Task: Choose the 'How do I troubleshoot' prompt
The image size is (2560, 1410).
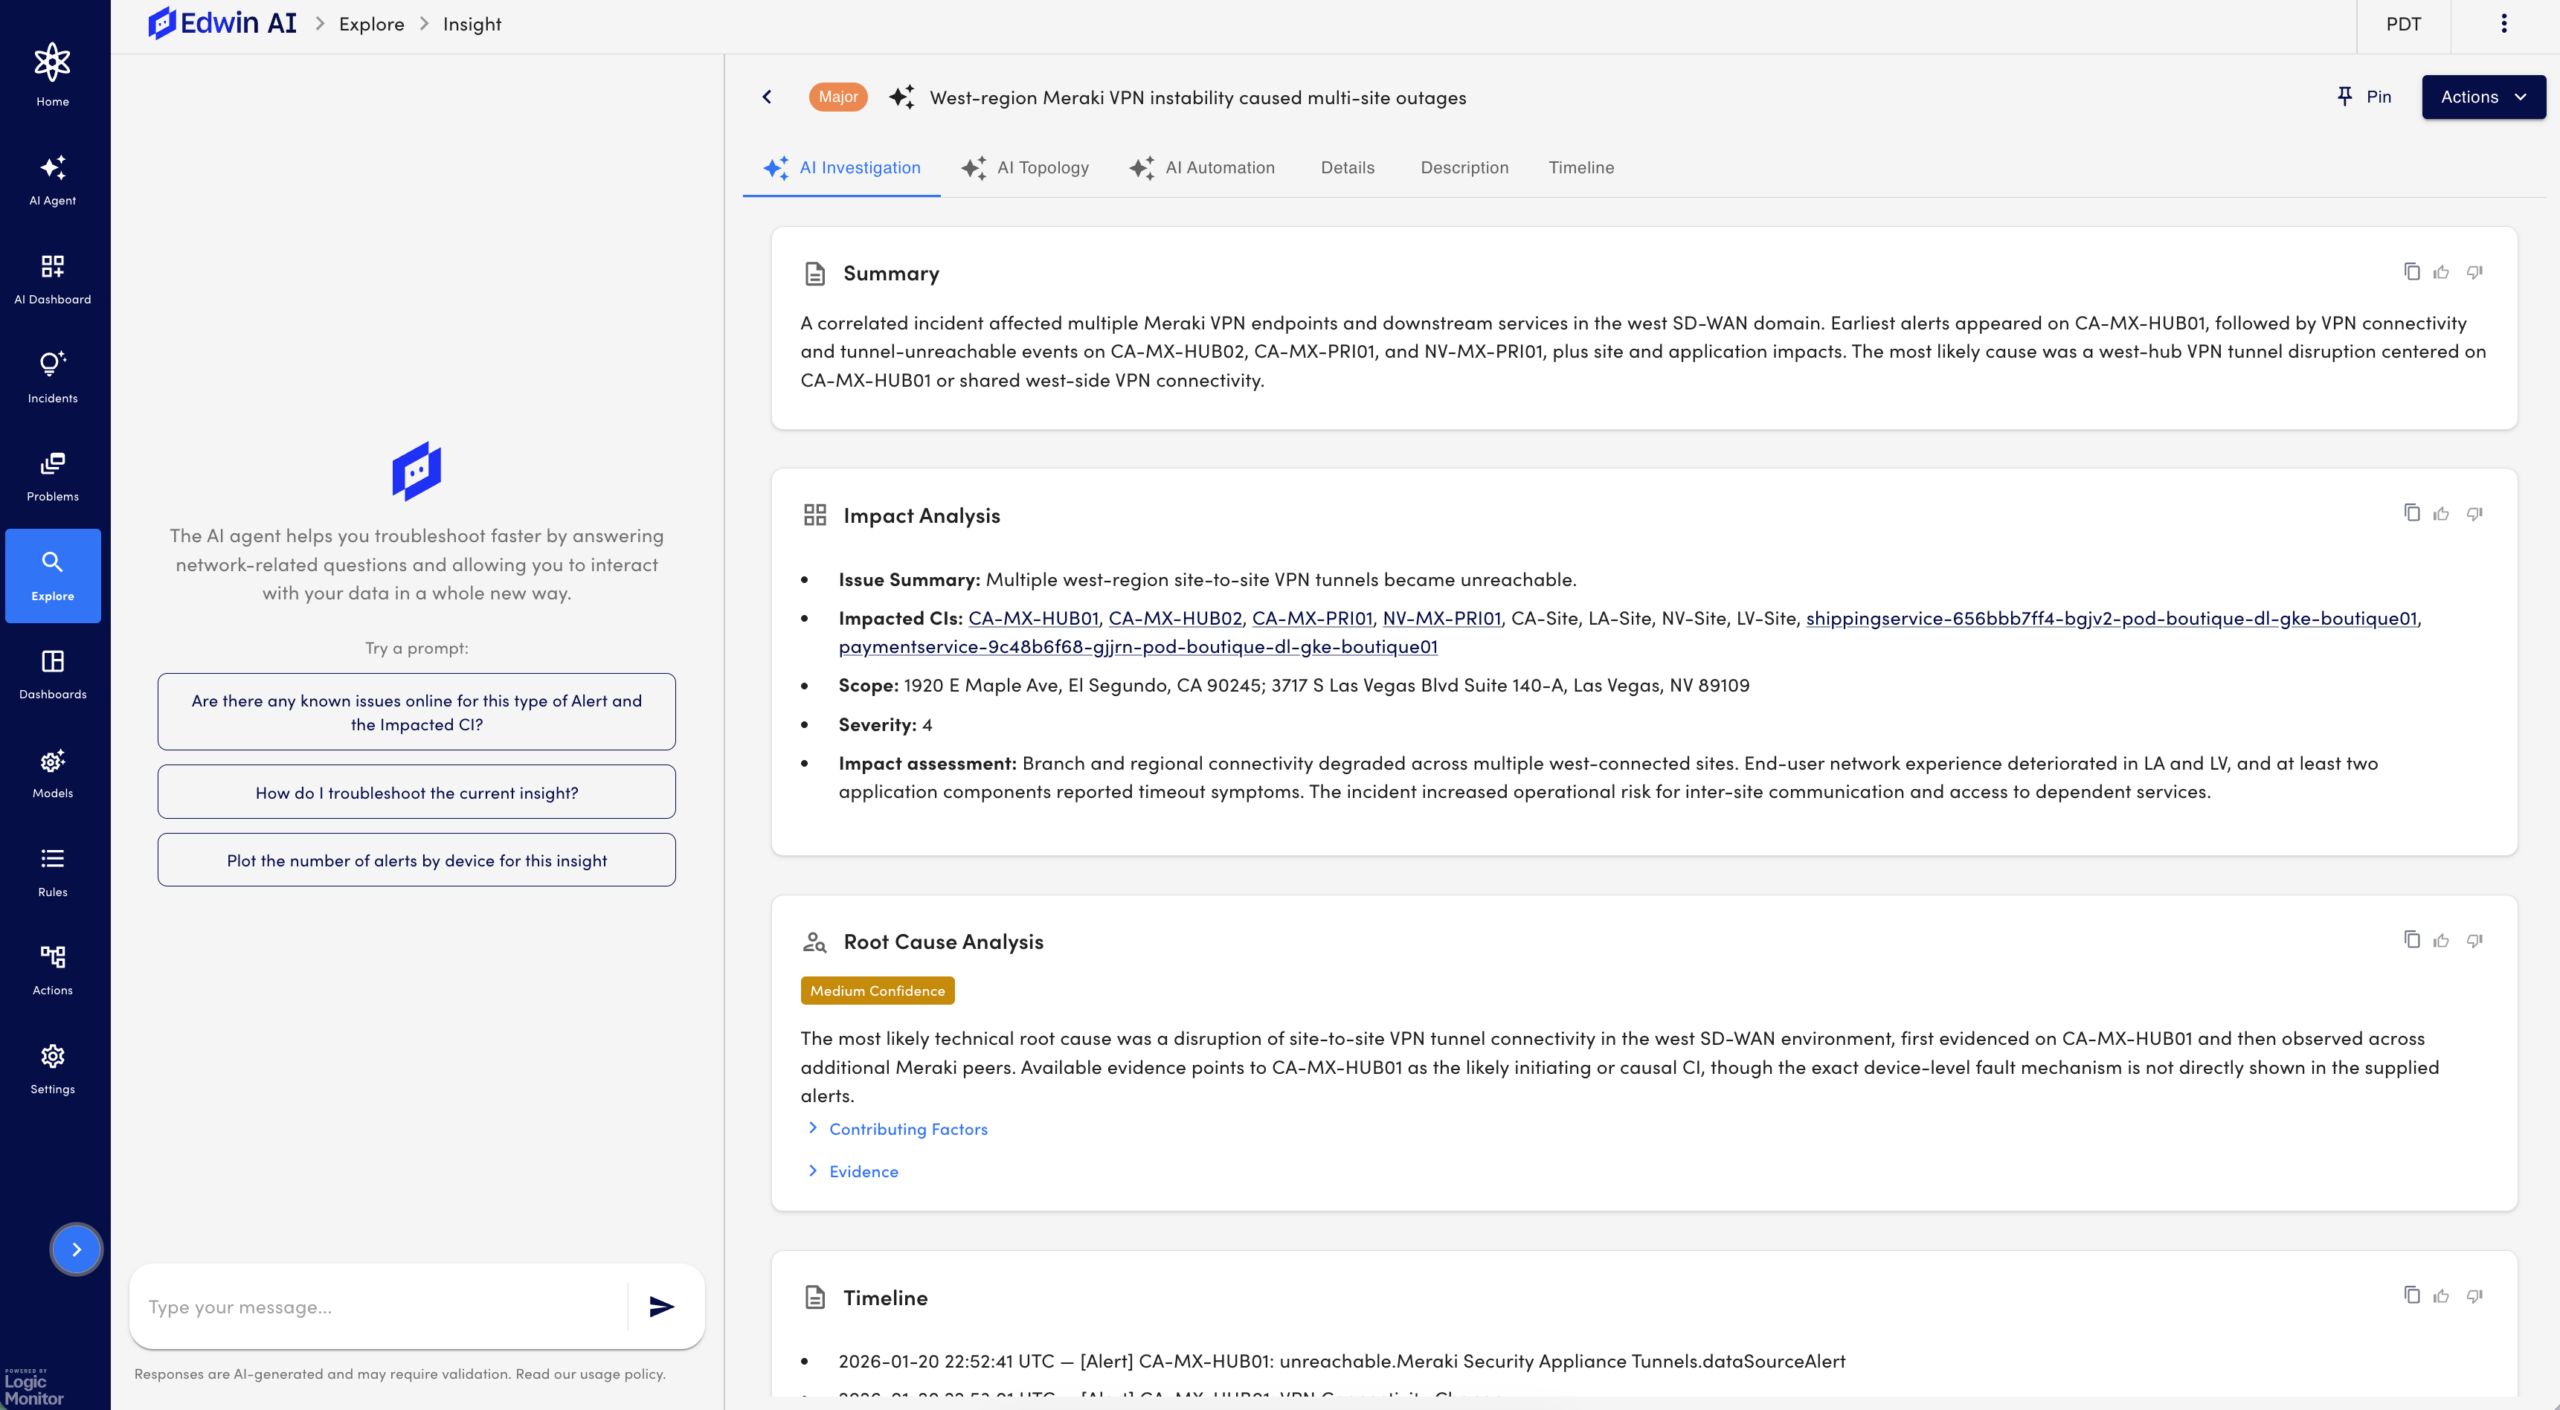Action: click(x=416, y=792)
